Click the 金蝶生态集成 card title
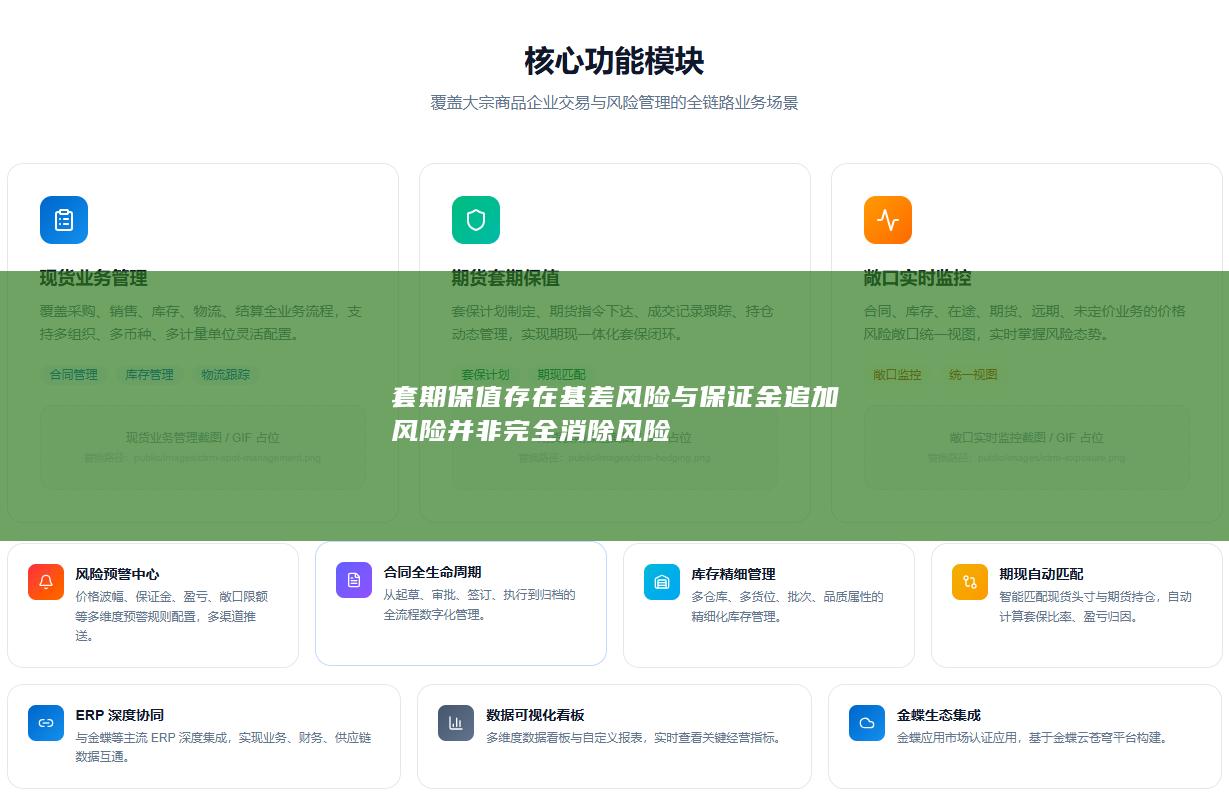 pos(939,715)
